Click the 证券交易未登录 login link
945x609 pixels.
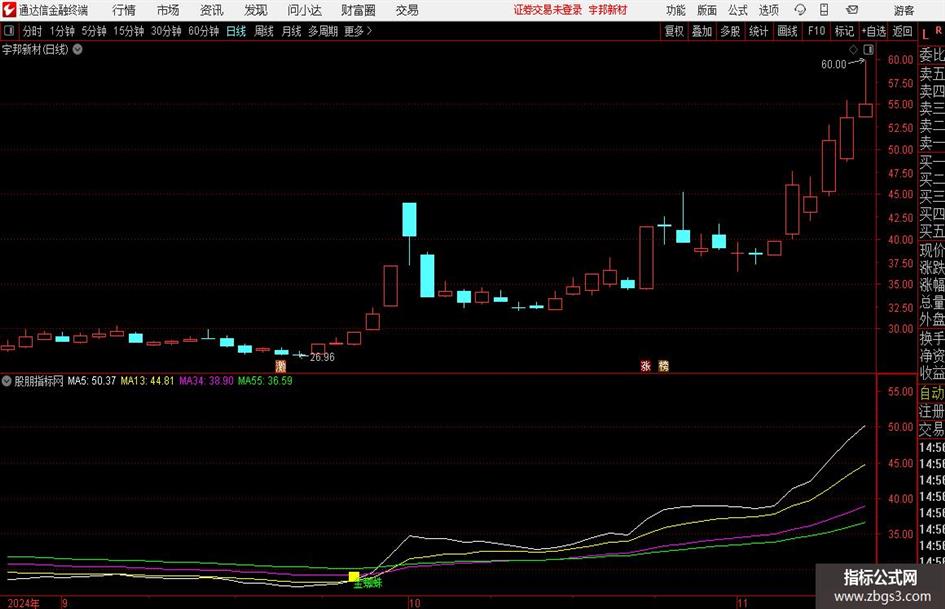[548, 10]
